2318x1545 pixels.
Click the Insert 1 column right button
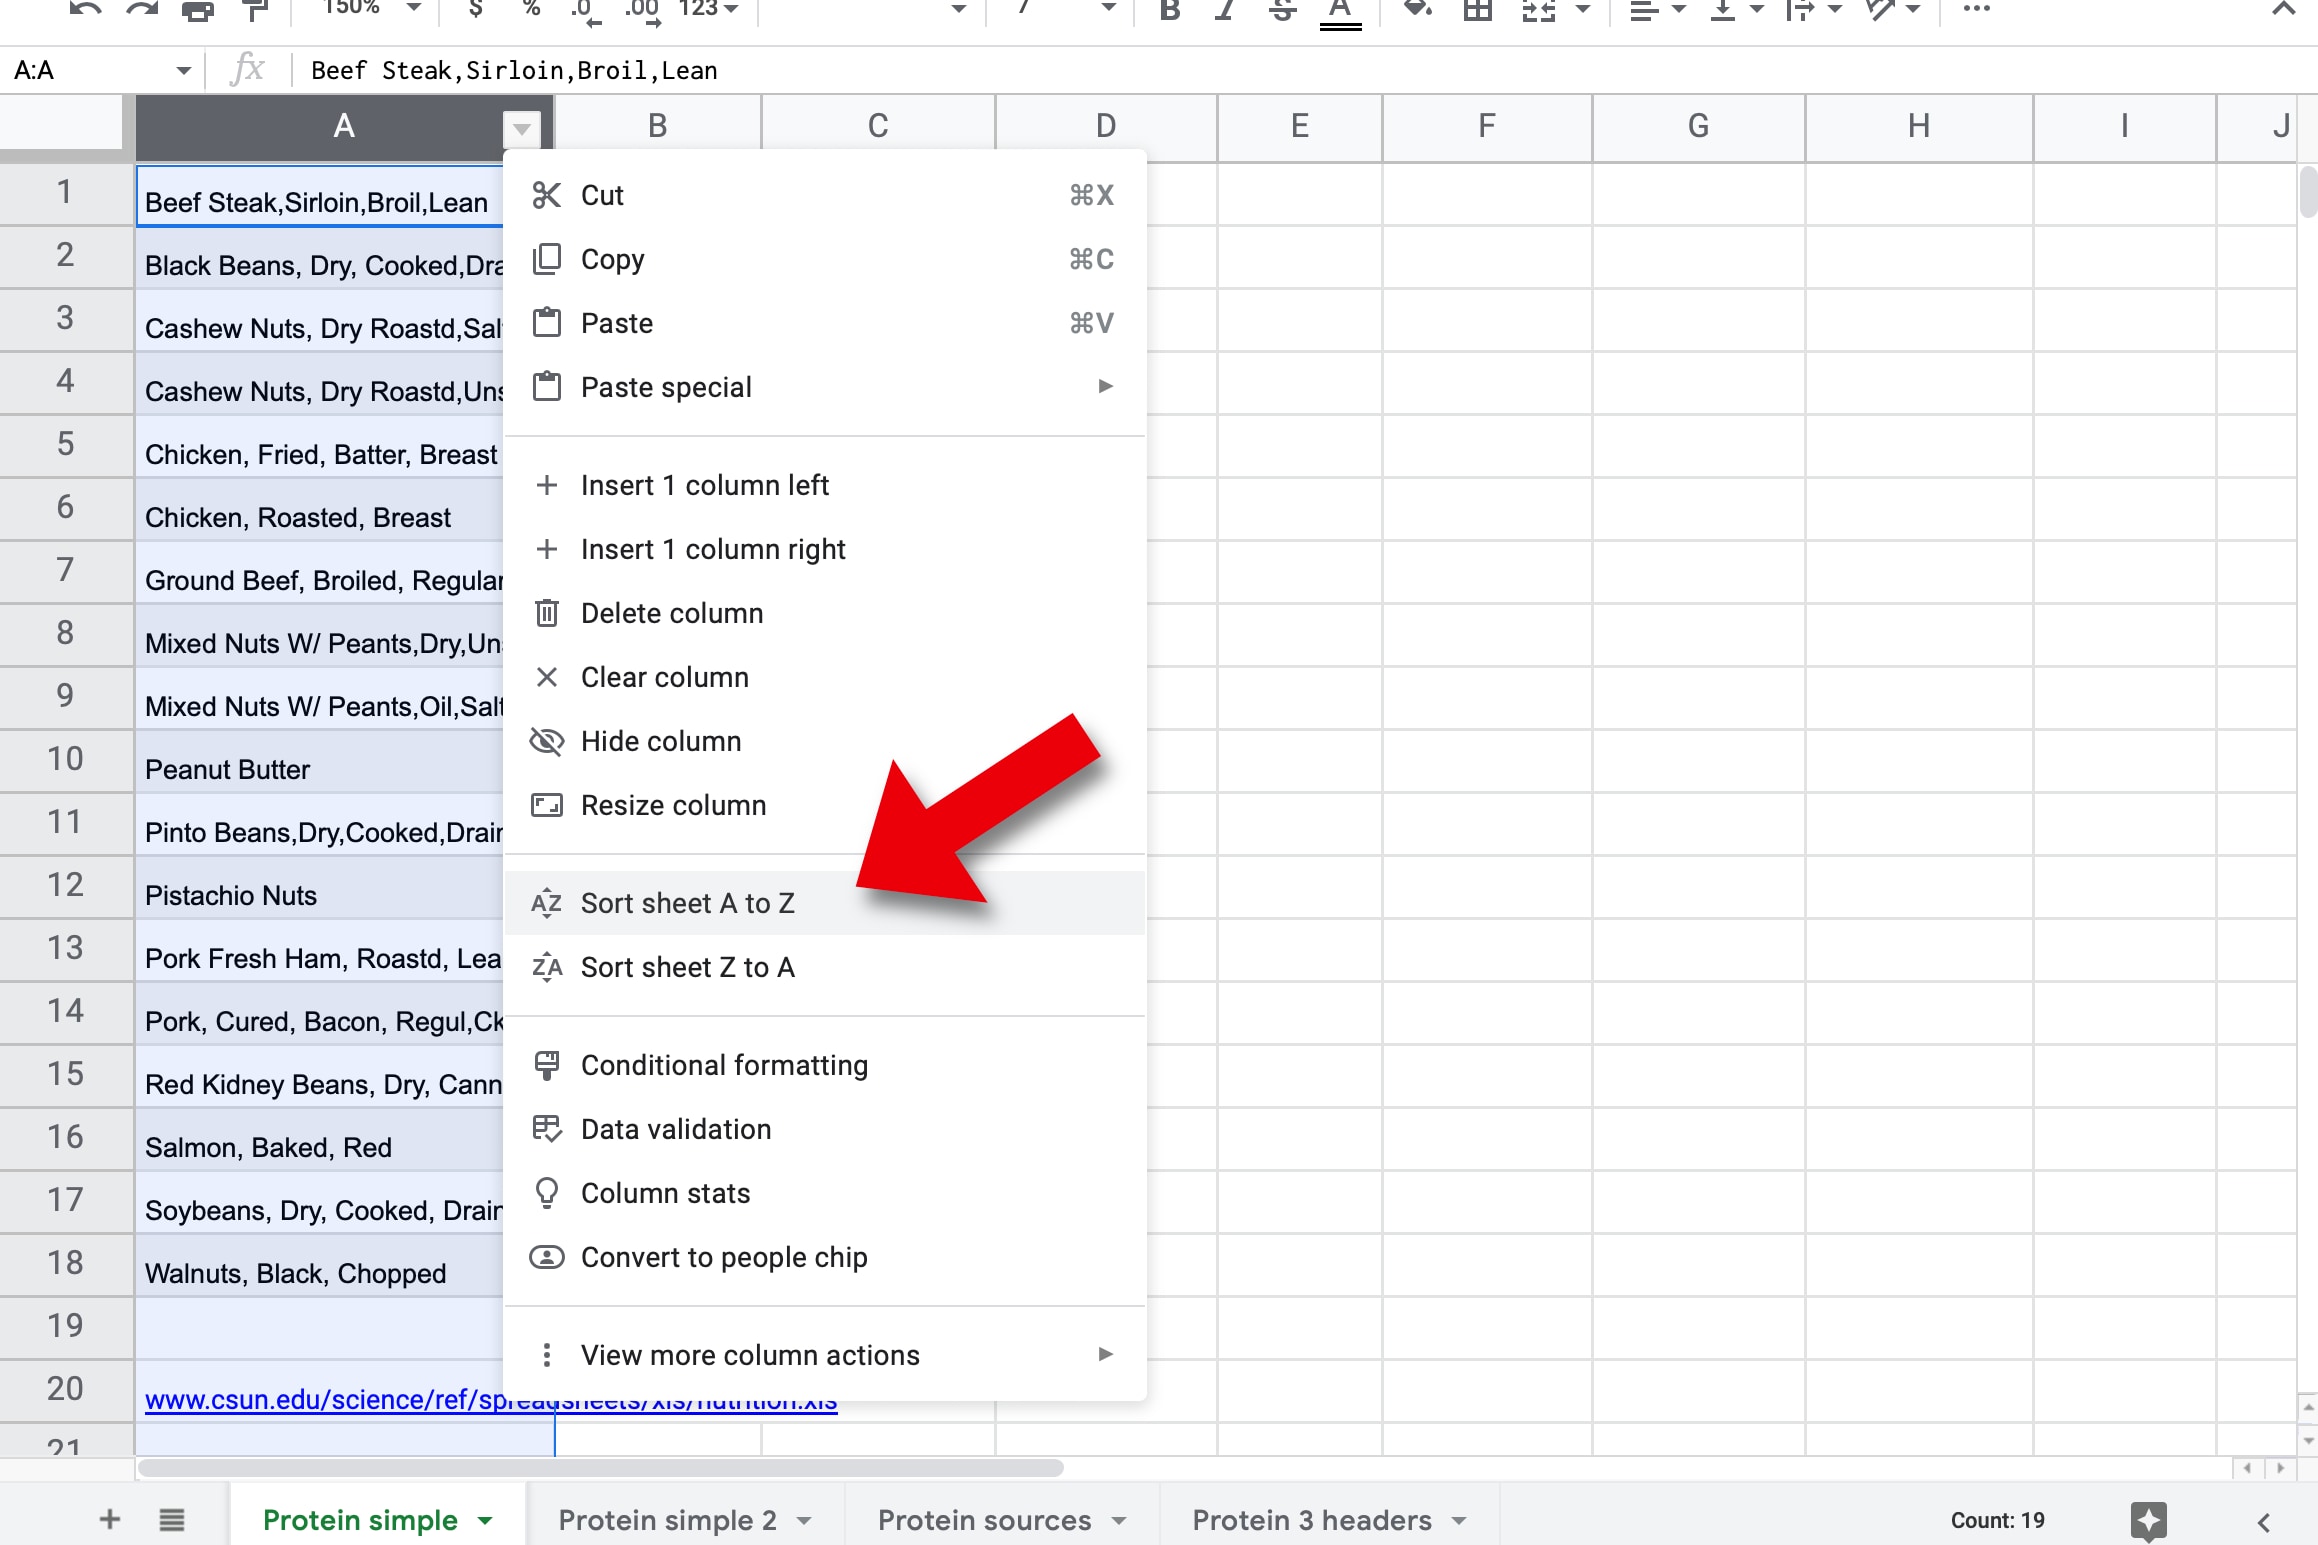pos(712,548)
